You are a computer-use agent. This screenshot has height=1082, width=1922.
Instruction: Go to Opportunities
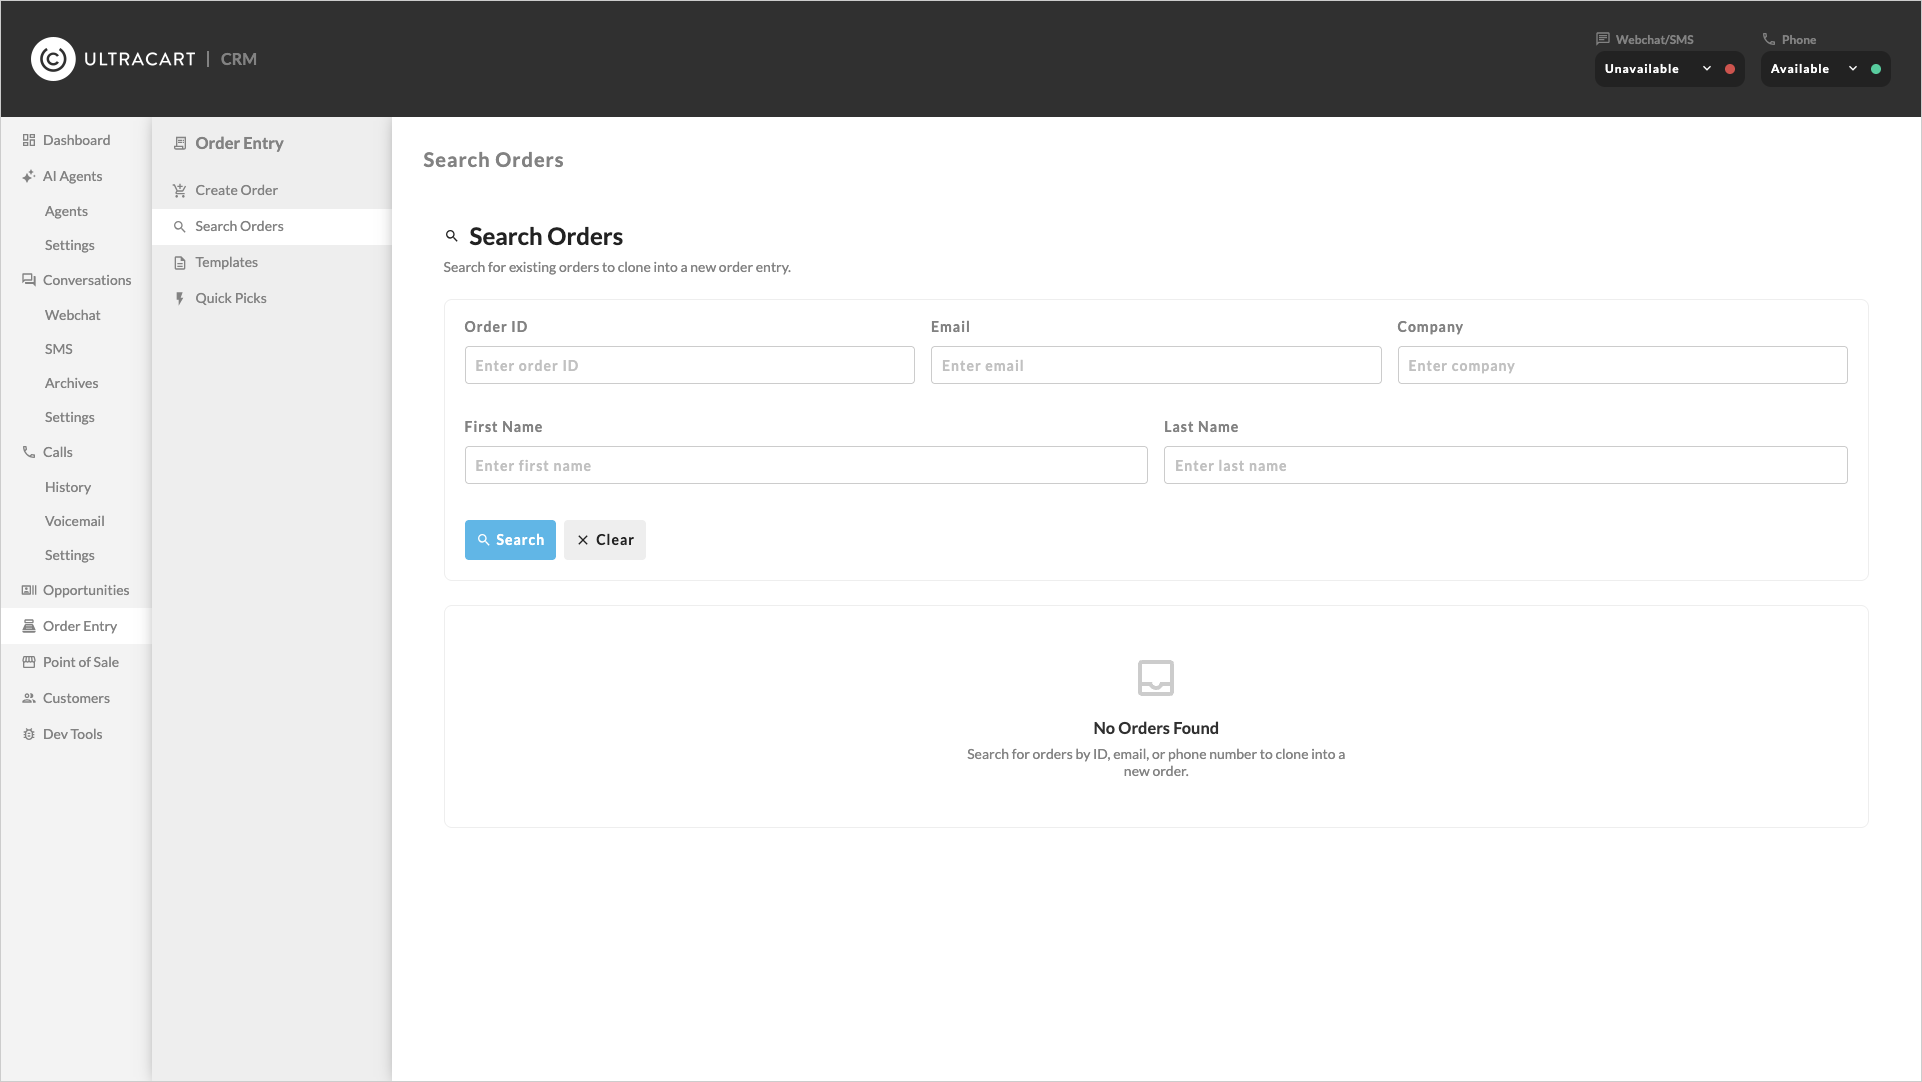tap(76, 590)
